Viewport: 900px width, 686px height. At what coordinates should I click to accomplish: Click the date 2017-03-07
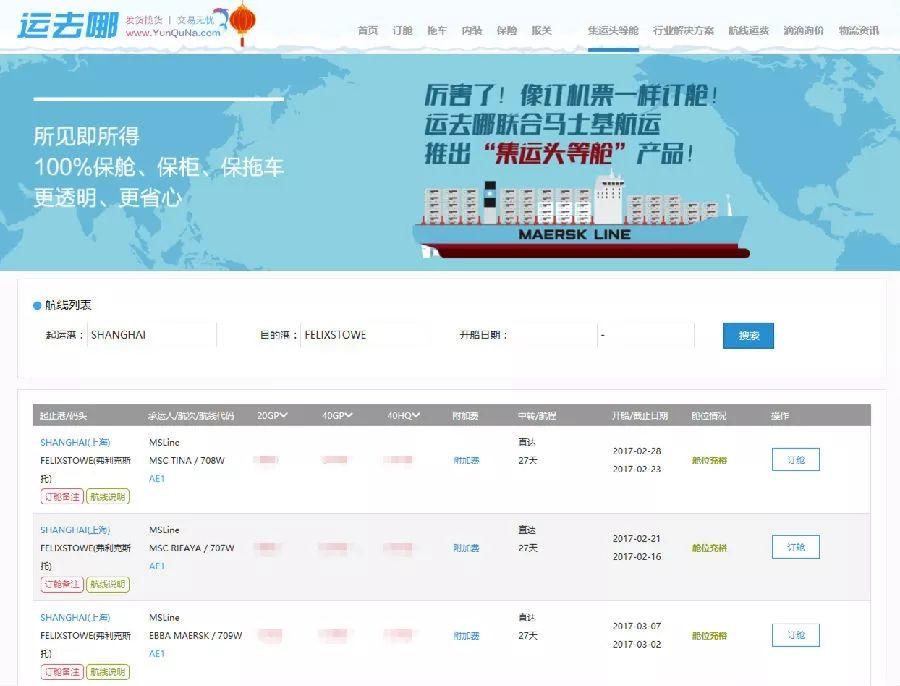coord(637,626)
